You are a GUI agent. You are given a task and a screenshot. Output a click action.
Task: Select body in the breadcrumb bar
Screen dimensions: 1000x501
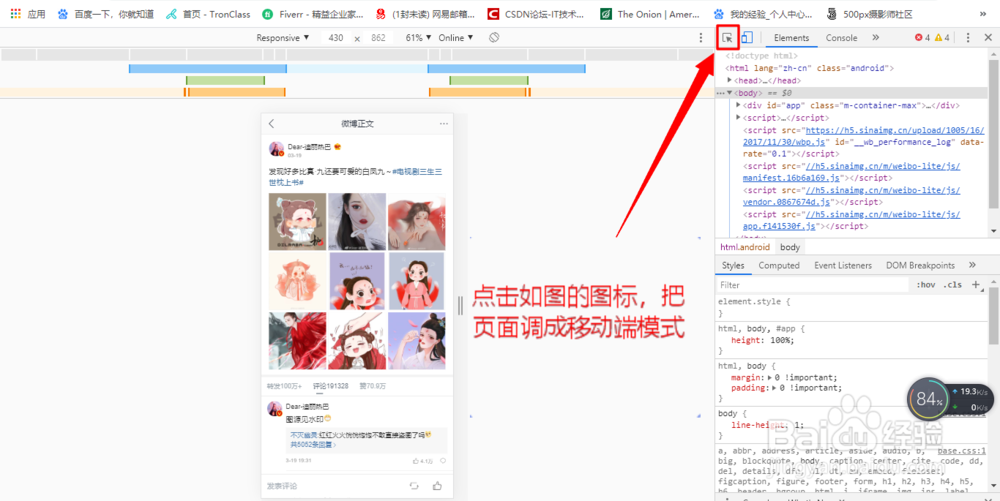(x=790, y=247)
